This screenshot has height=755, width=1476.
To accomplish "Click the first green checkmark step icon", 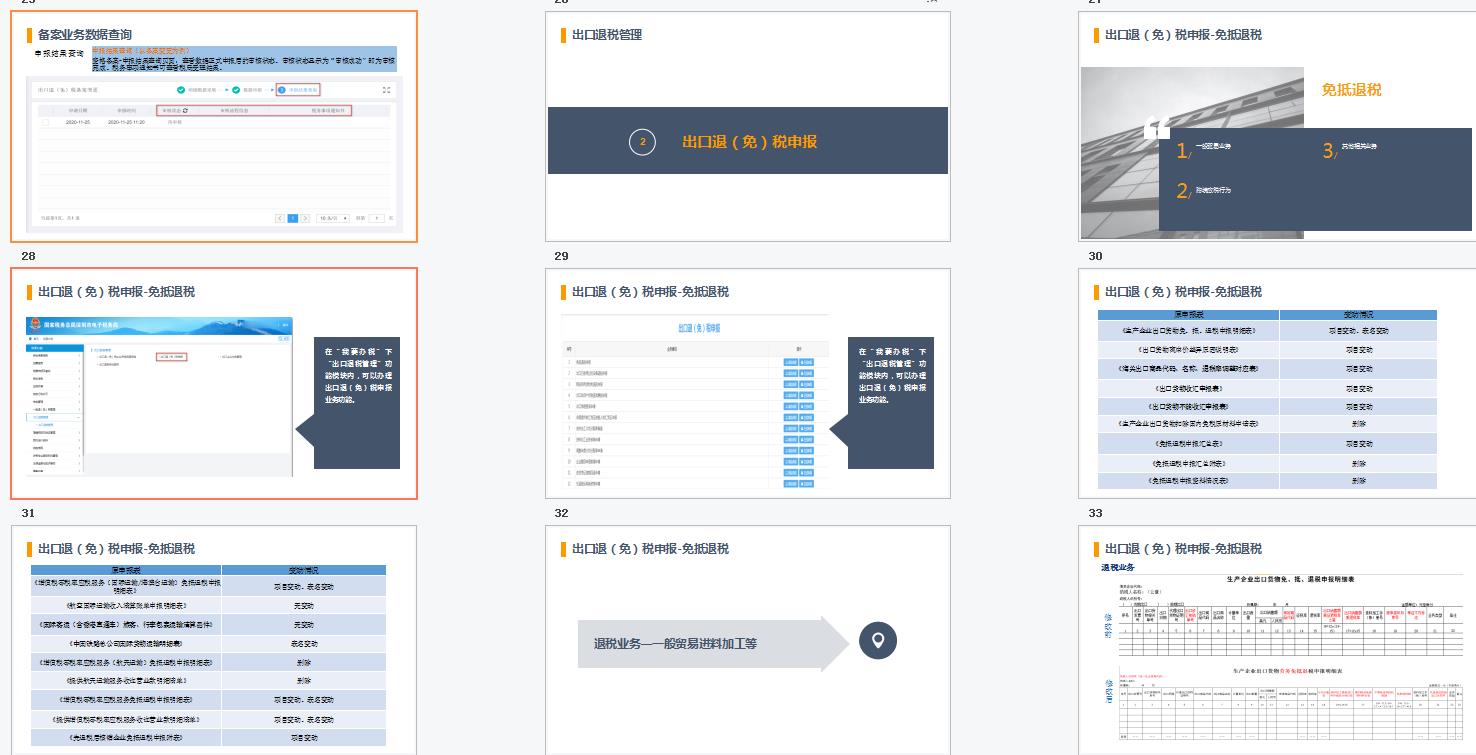I will pyautogui.click(x=181, y=90).
